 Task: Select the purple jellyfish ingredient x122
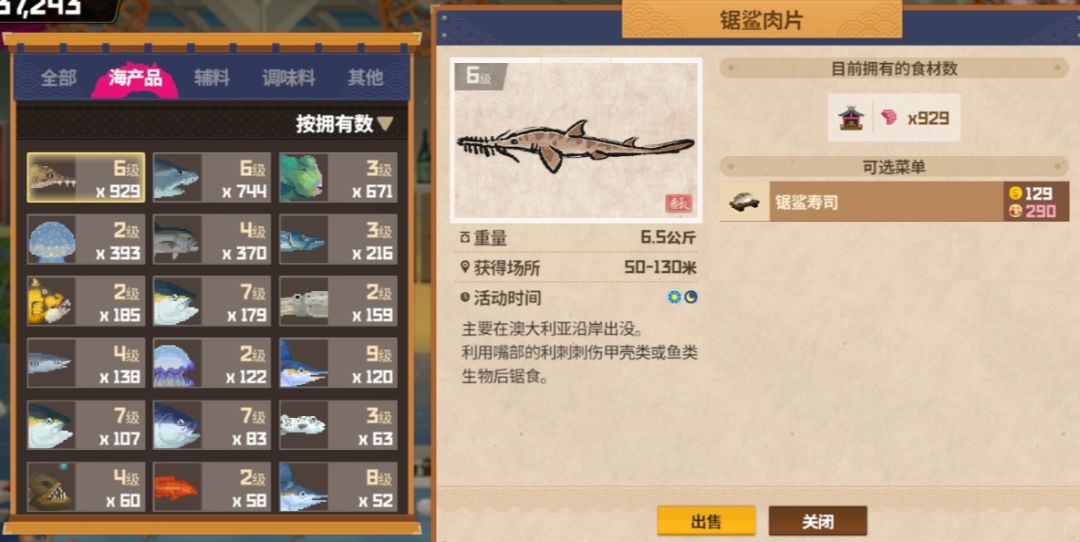(x=211, y=362)
